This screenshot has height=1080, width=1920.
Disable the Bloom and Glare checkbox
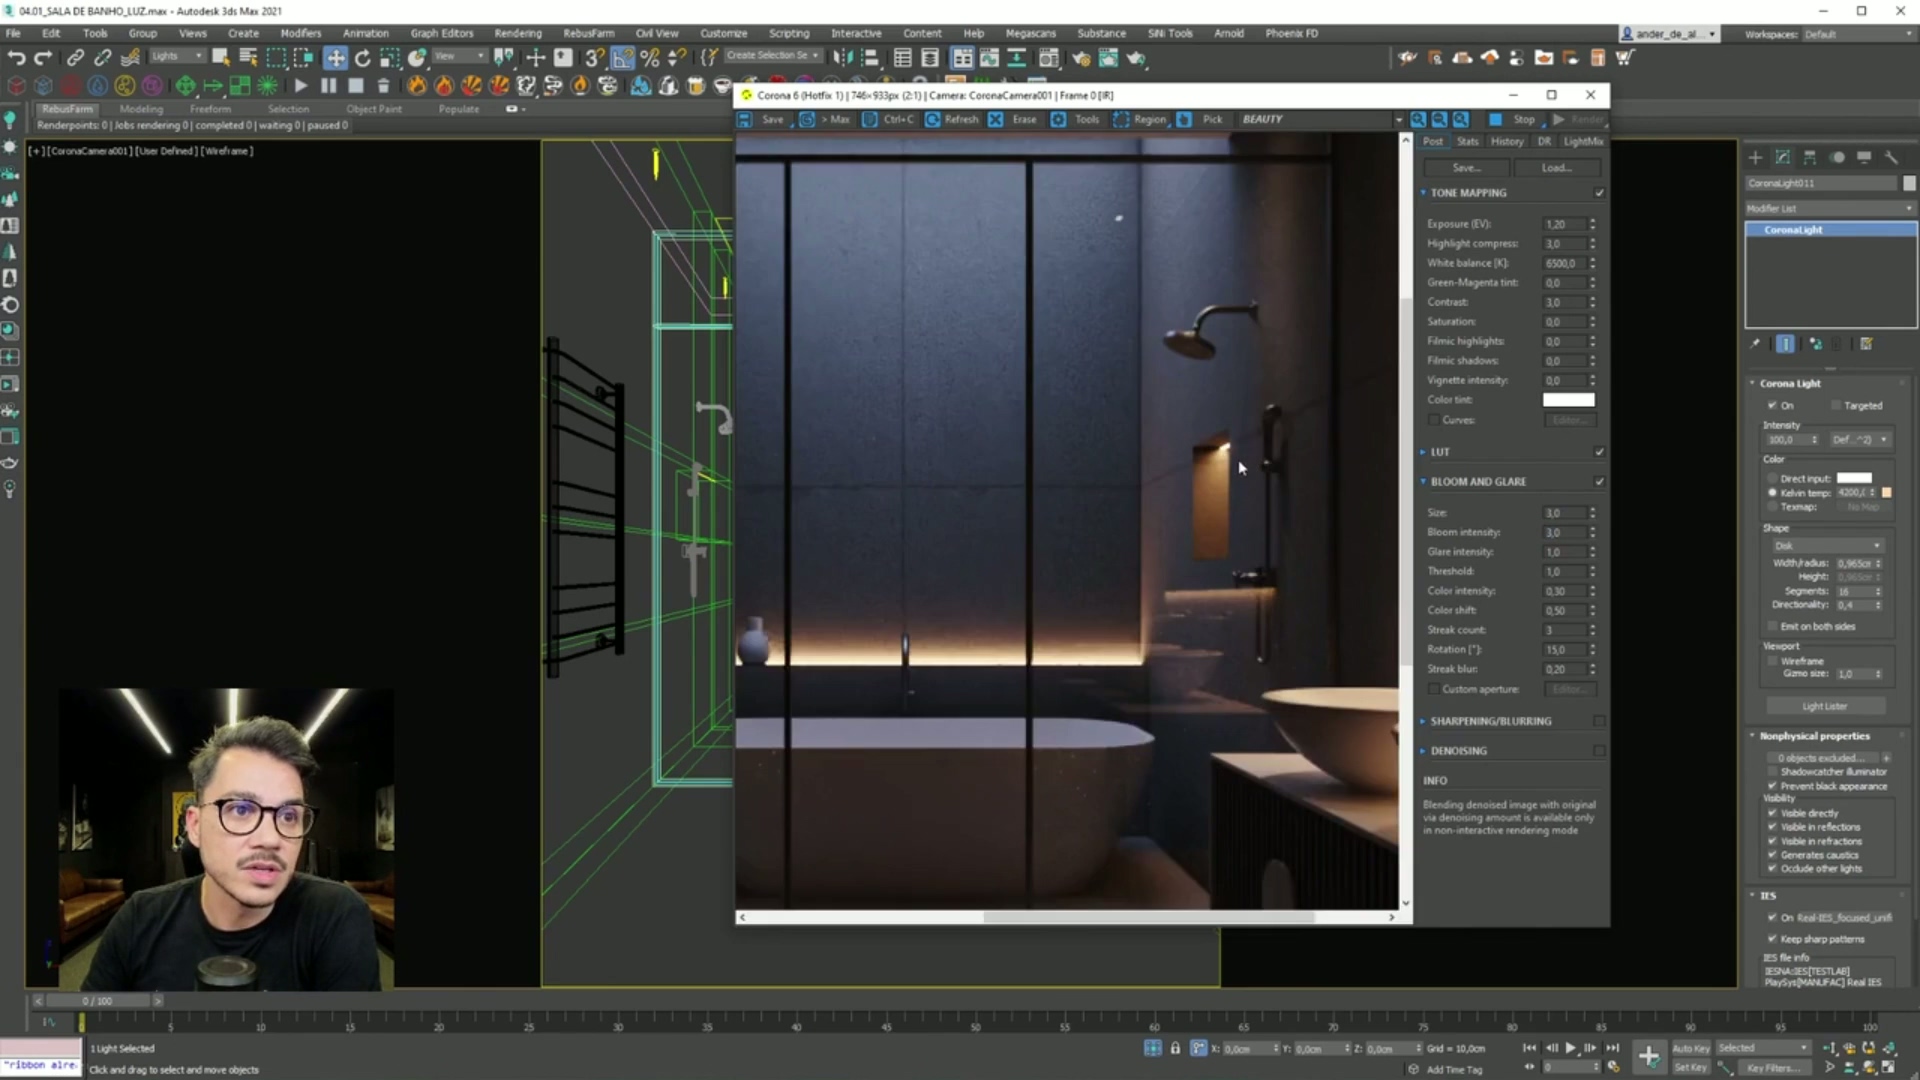point(1599,482)
